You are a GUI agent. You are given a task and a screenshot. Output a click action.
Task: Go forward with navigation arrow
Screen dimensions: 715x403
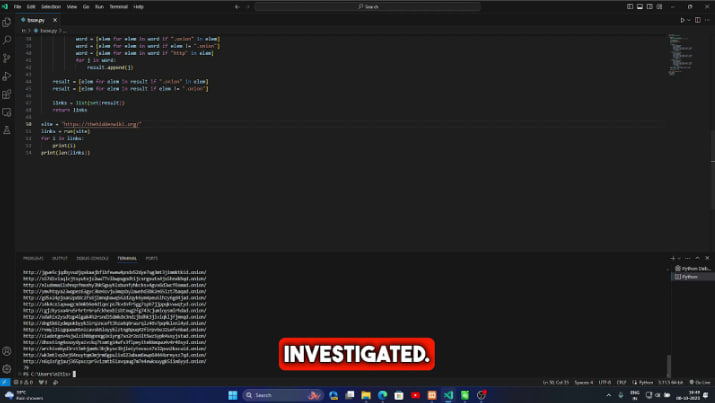(248, 6)
